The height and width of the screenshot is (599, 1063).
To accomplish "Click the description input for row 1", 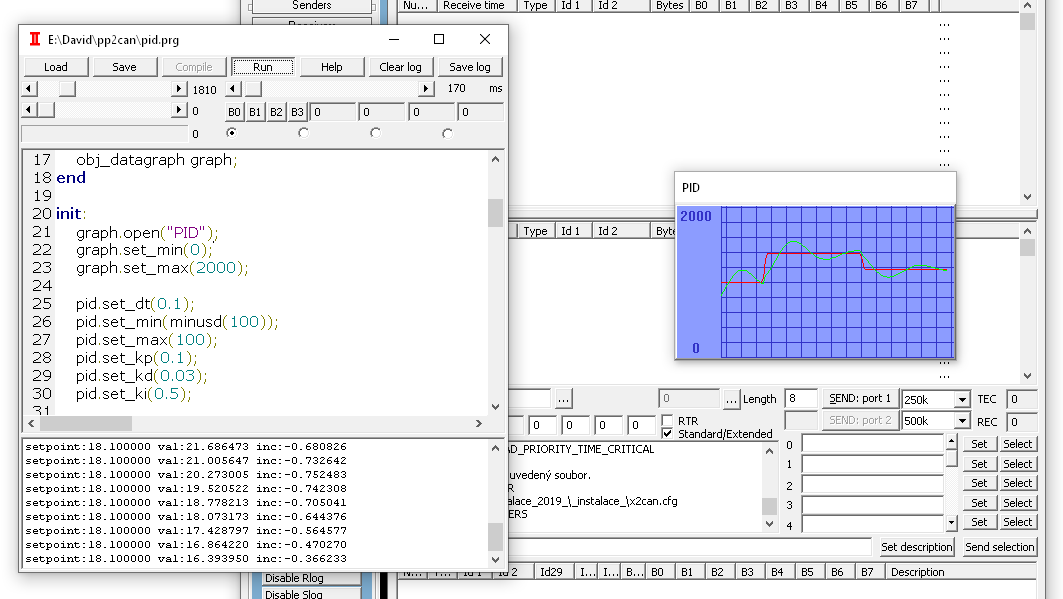I will [873, 464].
